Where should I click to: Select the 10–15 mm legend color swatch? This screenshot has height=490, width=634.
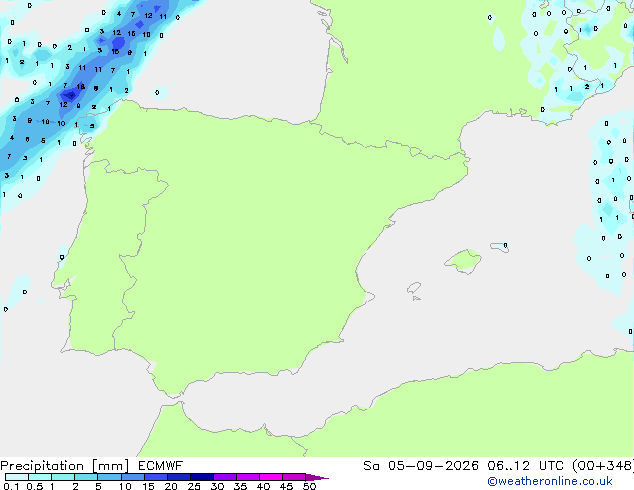(132, 477)
